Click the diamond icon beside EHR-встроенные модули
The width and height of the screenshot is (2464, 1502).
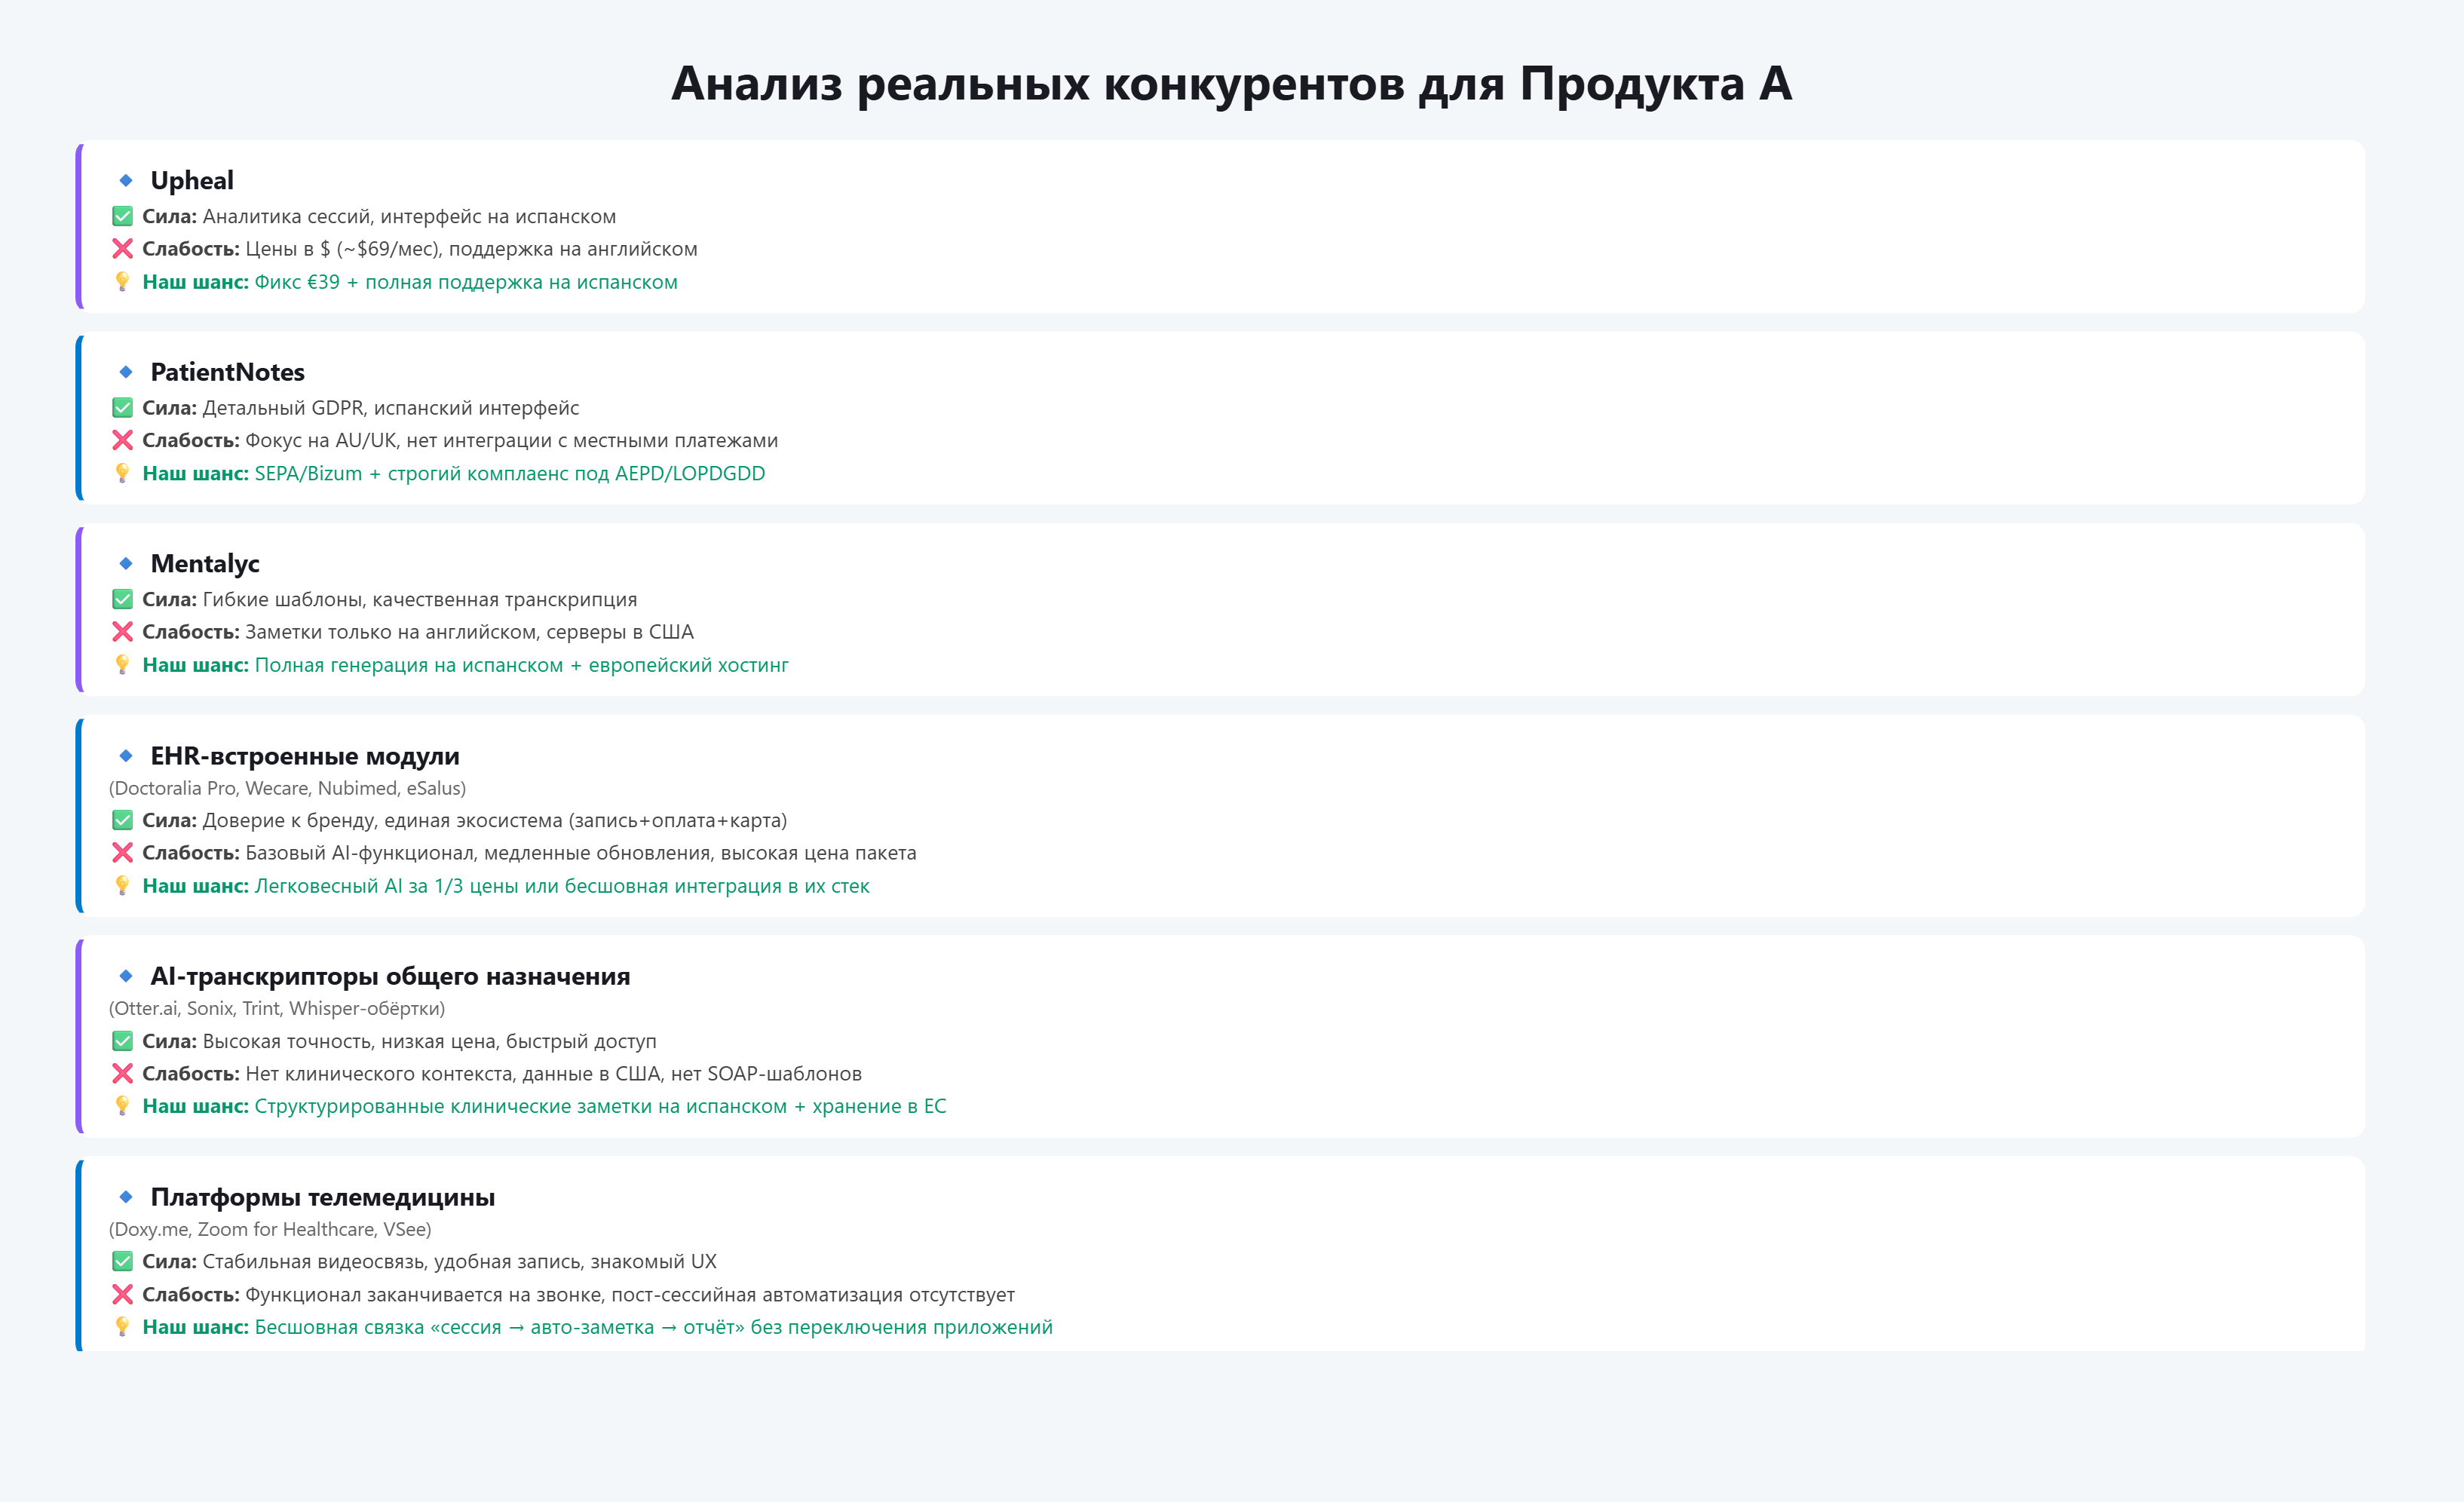126,756
